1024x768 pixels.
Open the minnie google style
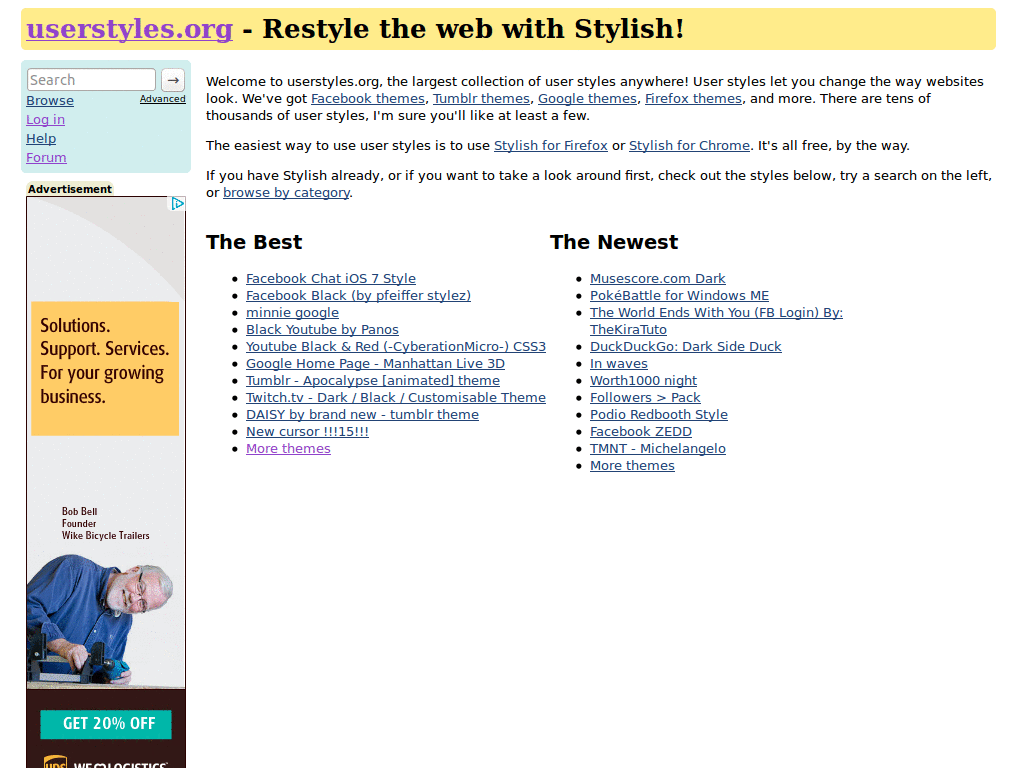click(x=292, y=313)
